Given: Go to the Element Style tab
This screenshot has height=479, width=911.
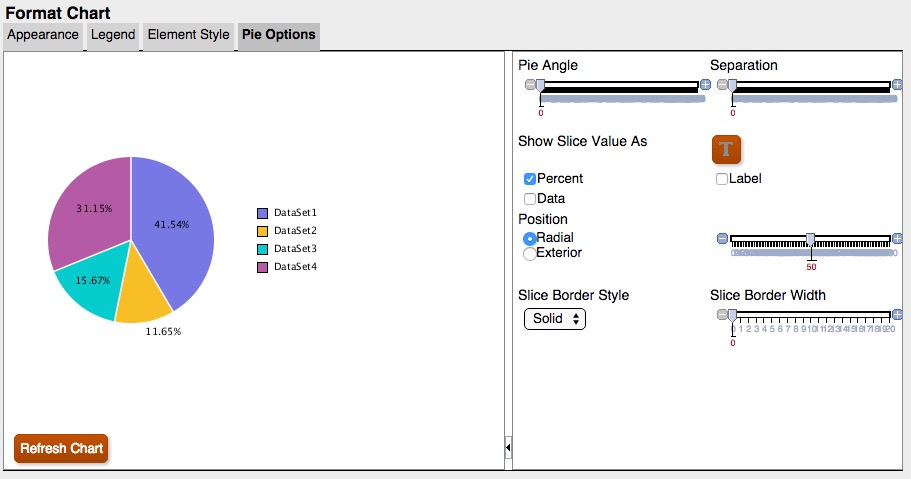Looking at the screenshot, I should [188, 35].
